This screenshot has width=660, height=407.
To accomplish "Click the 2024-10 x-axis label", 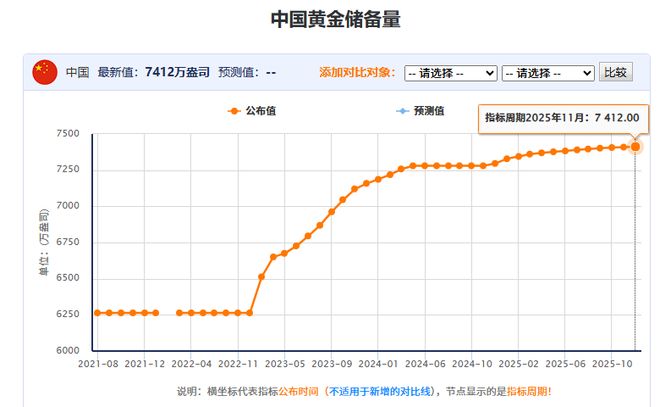I will [471, 364].
